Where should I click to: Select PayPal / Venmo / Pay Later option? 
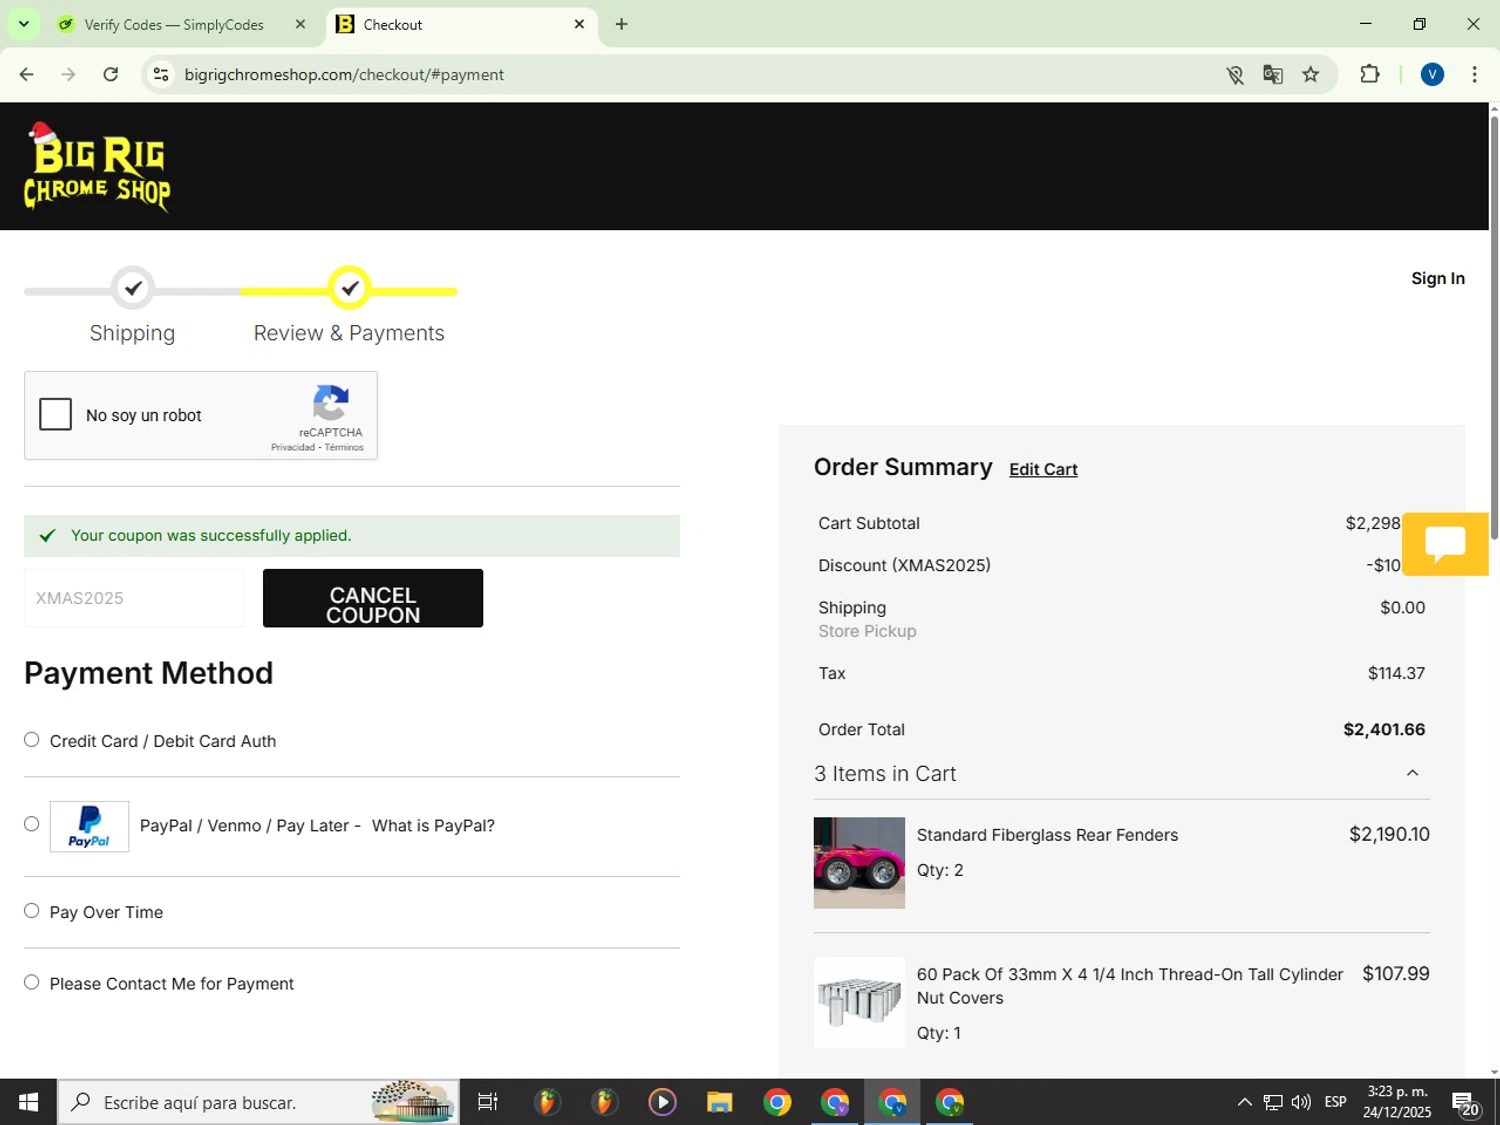click(x=32, y=824)
